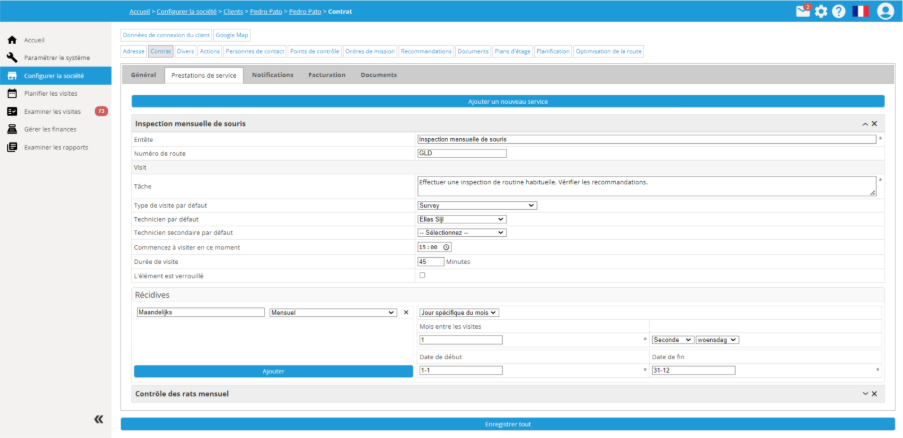
Task: Switch to the Général tab
Action: pyautogui.click(x=143, y=75)
